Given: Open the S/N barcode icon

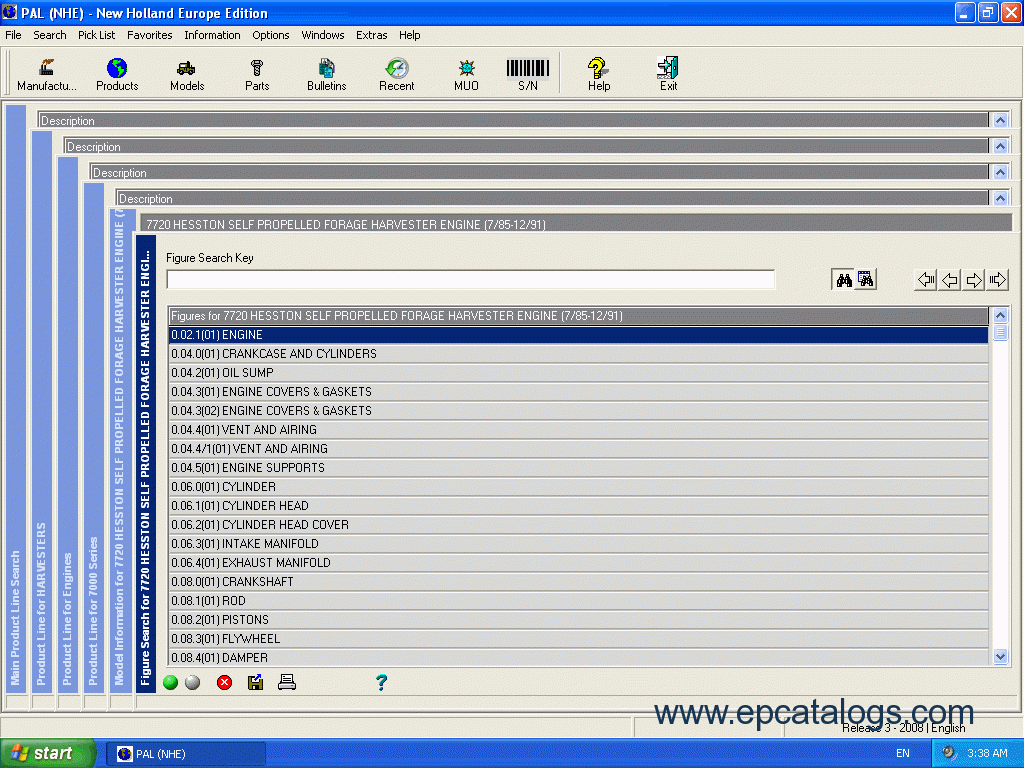Looking at the screenshot, I should (x=528, y=74).
